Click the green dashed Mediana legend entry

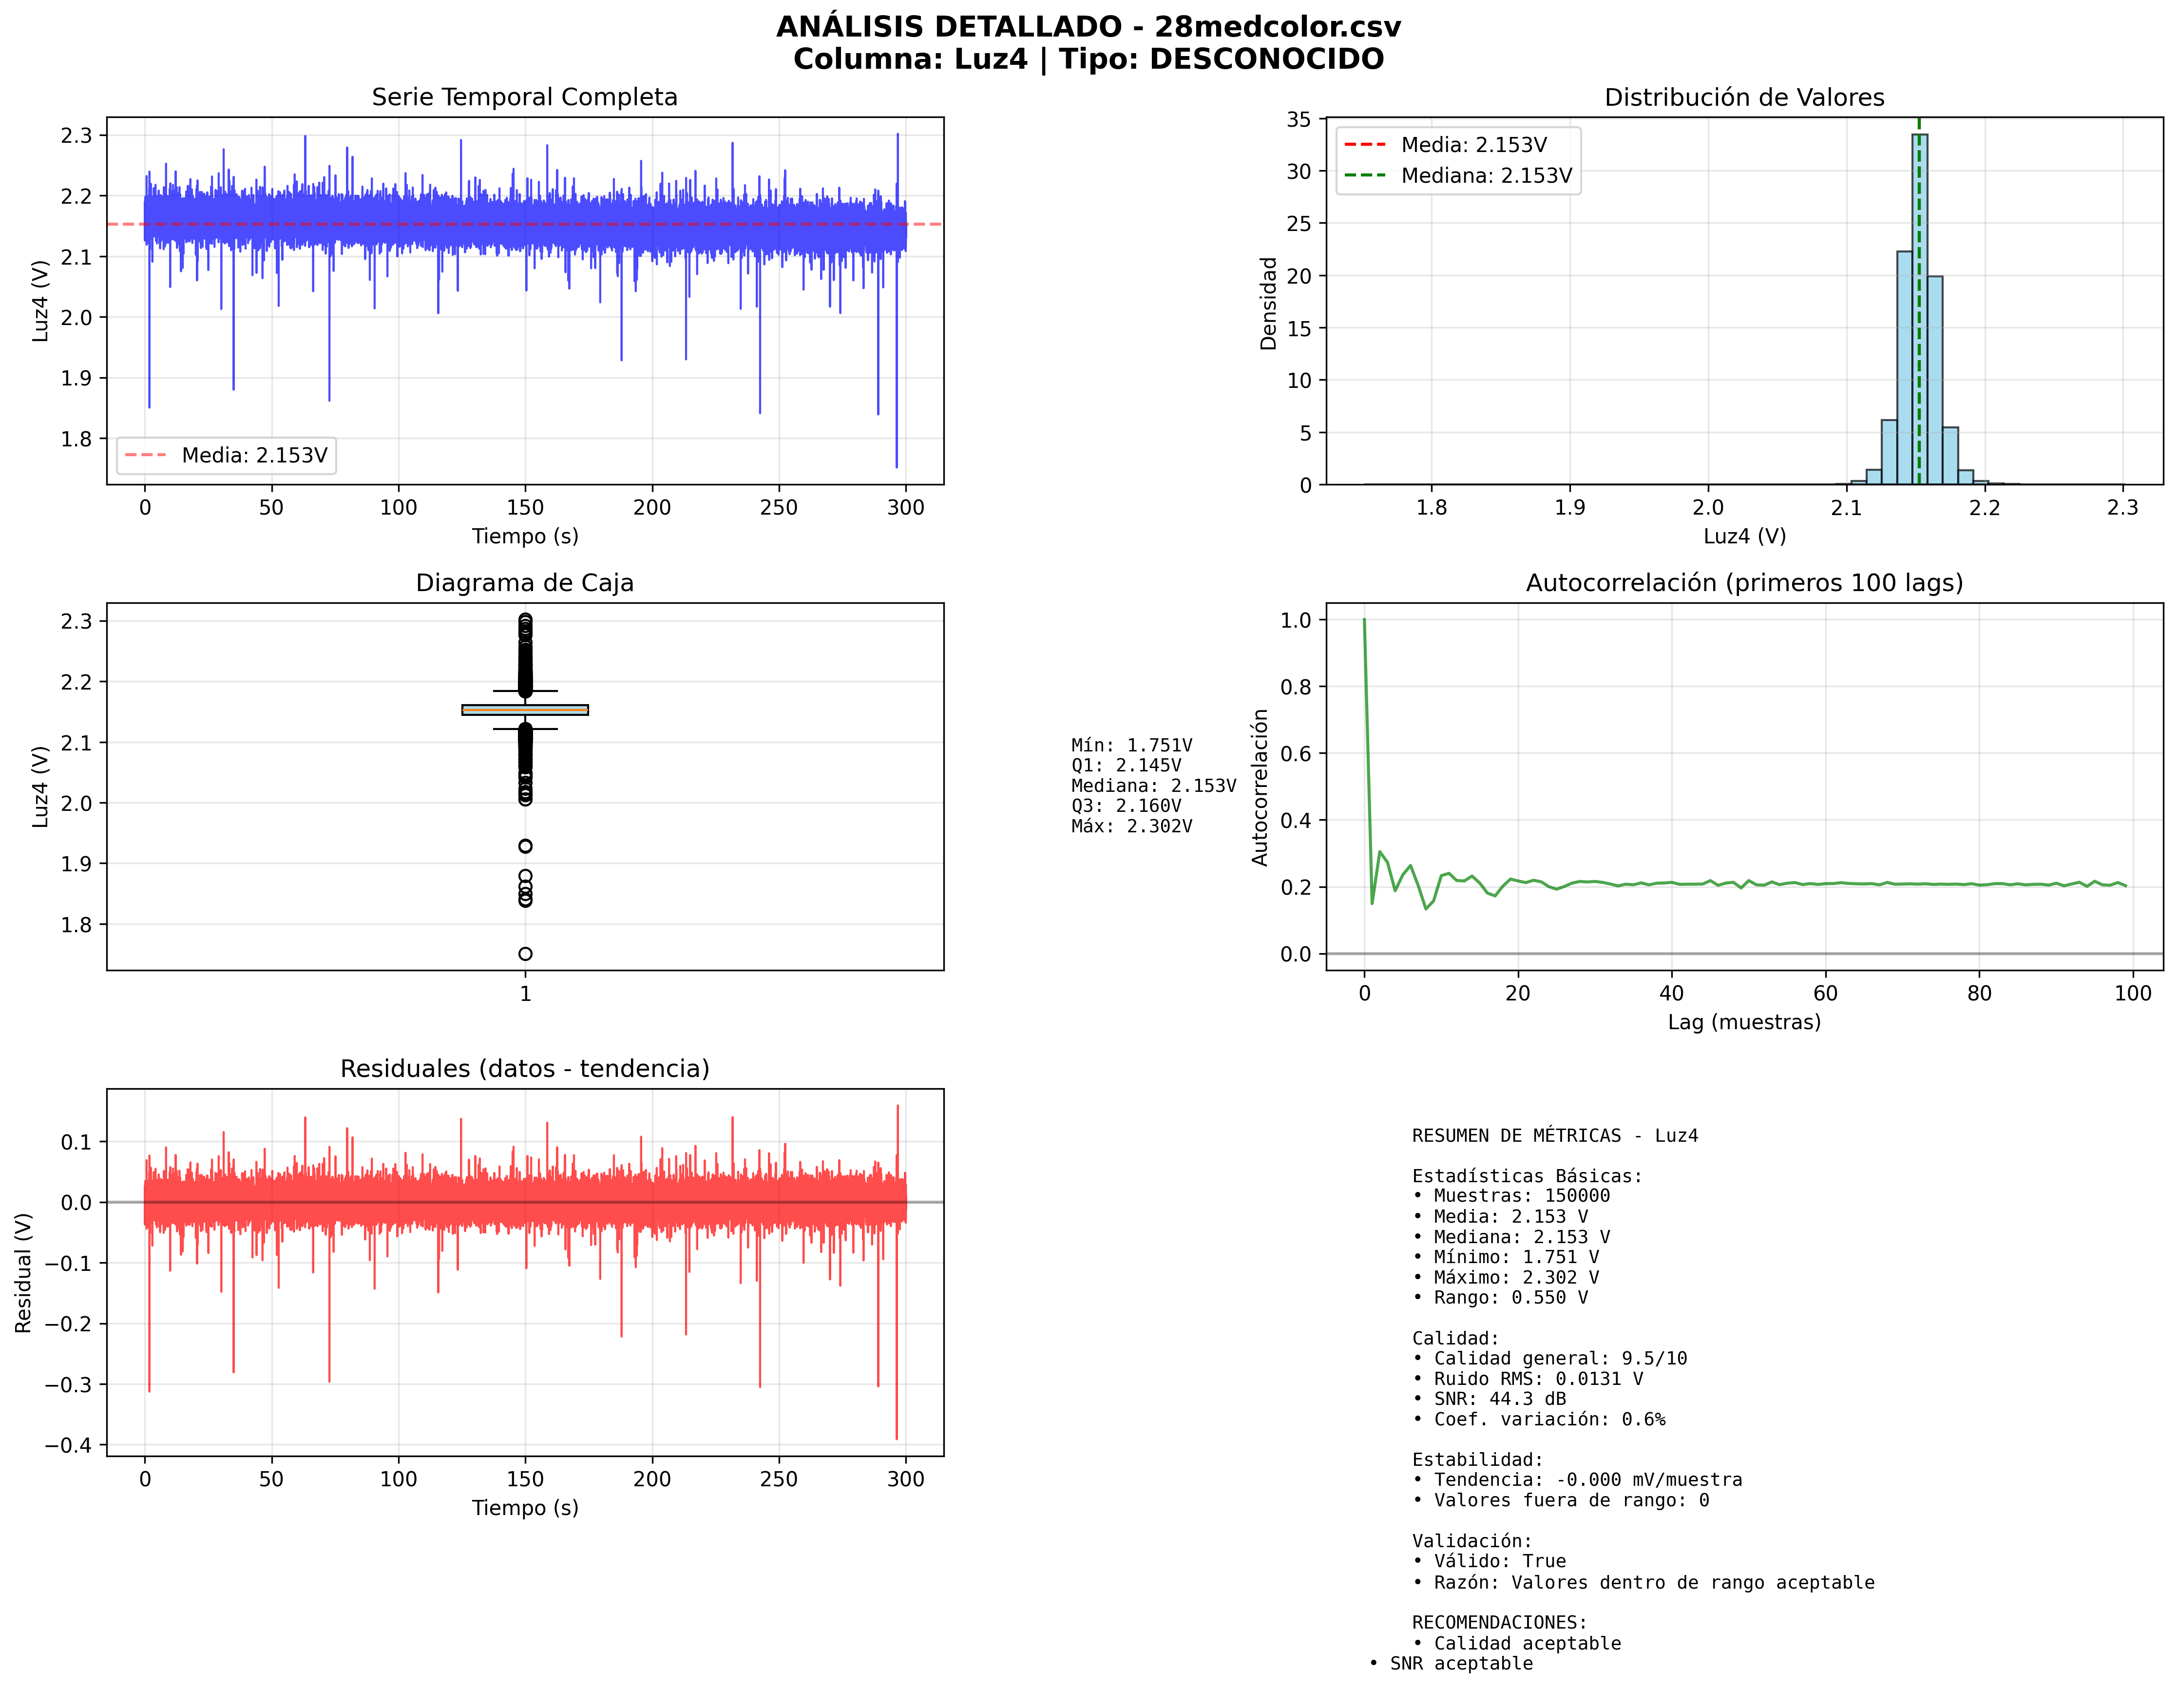1459,176
